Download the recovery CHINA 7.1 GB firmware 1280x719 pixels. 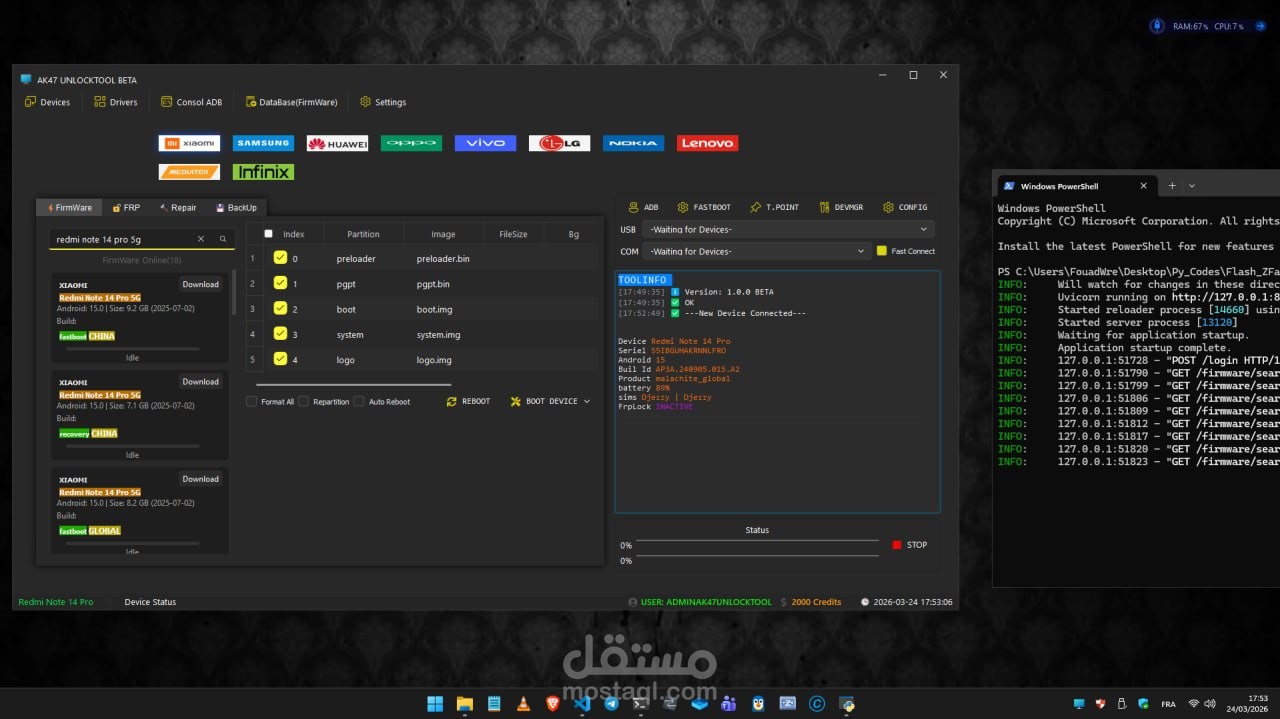click(200, 381)
